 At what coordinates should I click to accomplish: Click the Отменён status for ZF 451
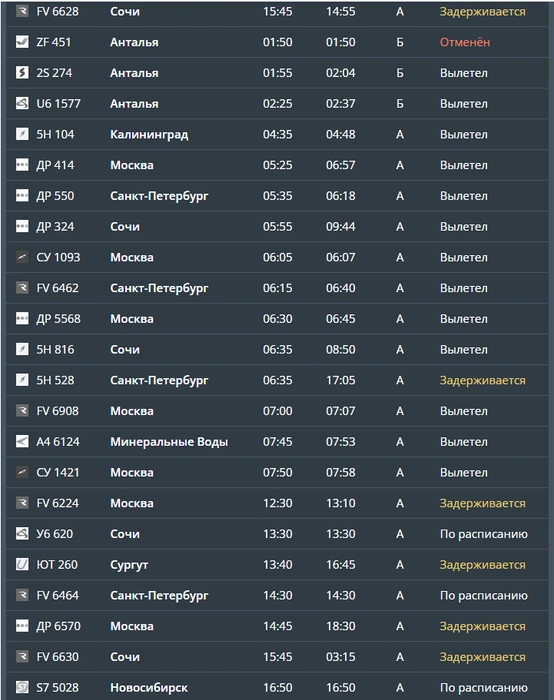(465, 42)
